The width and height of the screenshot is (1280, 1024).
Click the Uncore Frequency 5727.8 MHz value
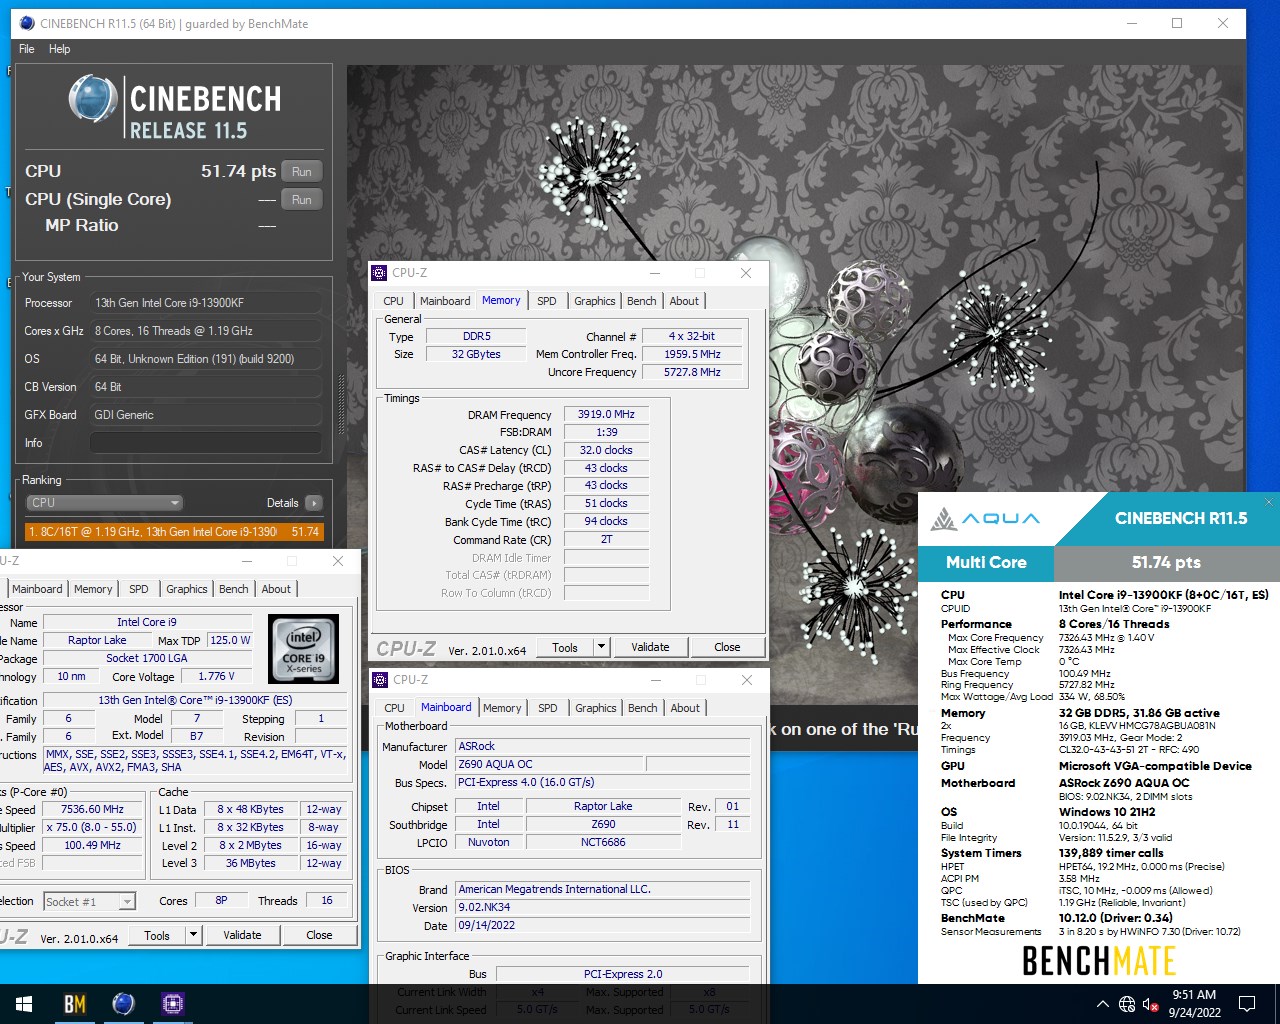click(x=692, y=372)
